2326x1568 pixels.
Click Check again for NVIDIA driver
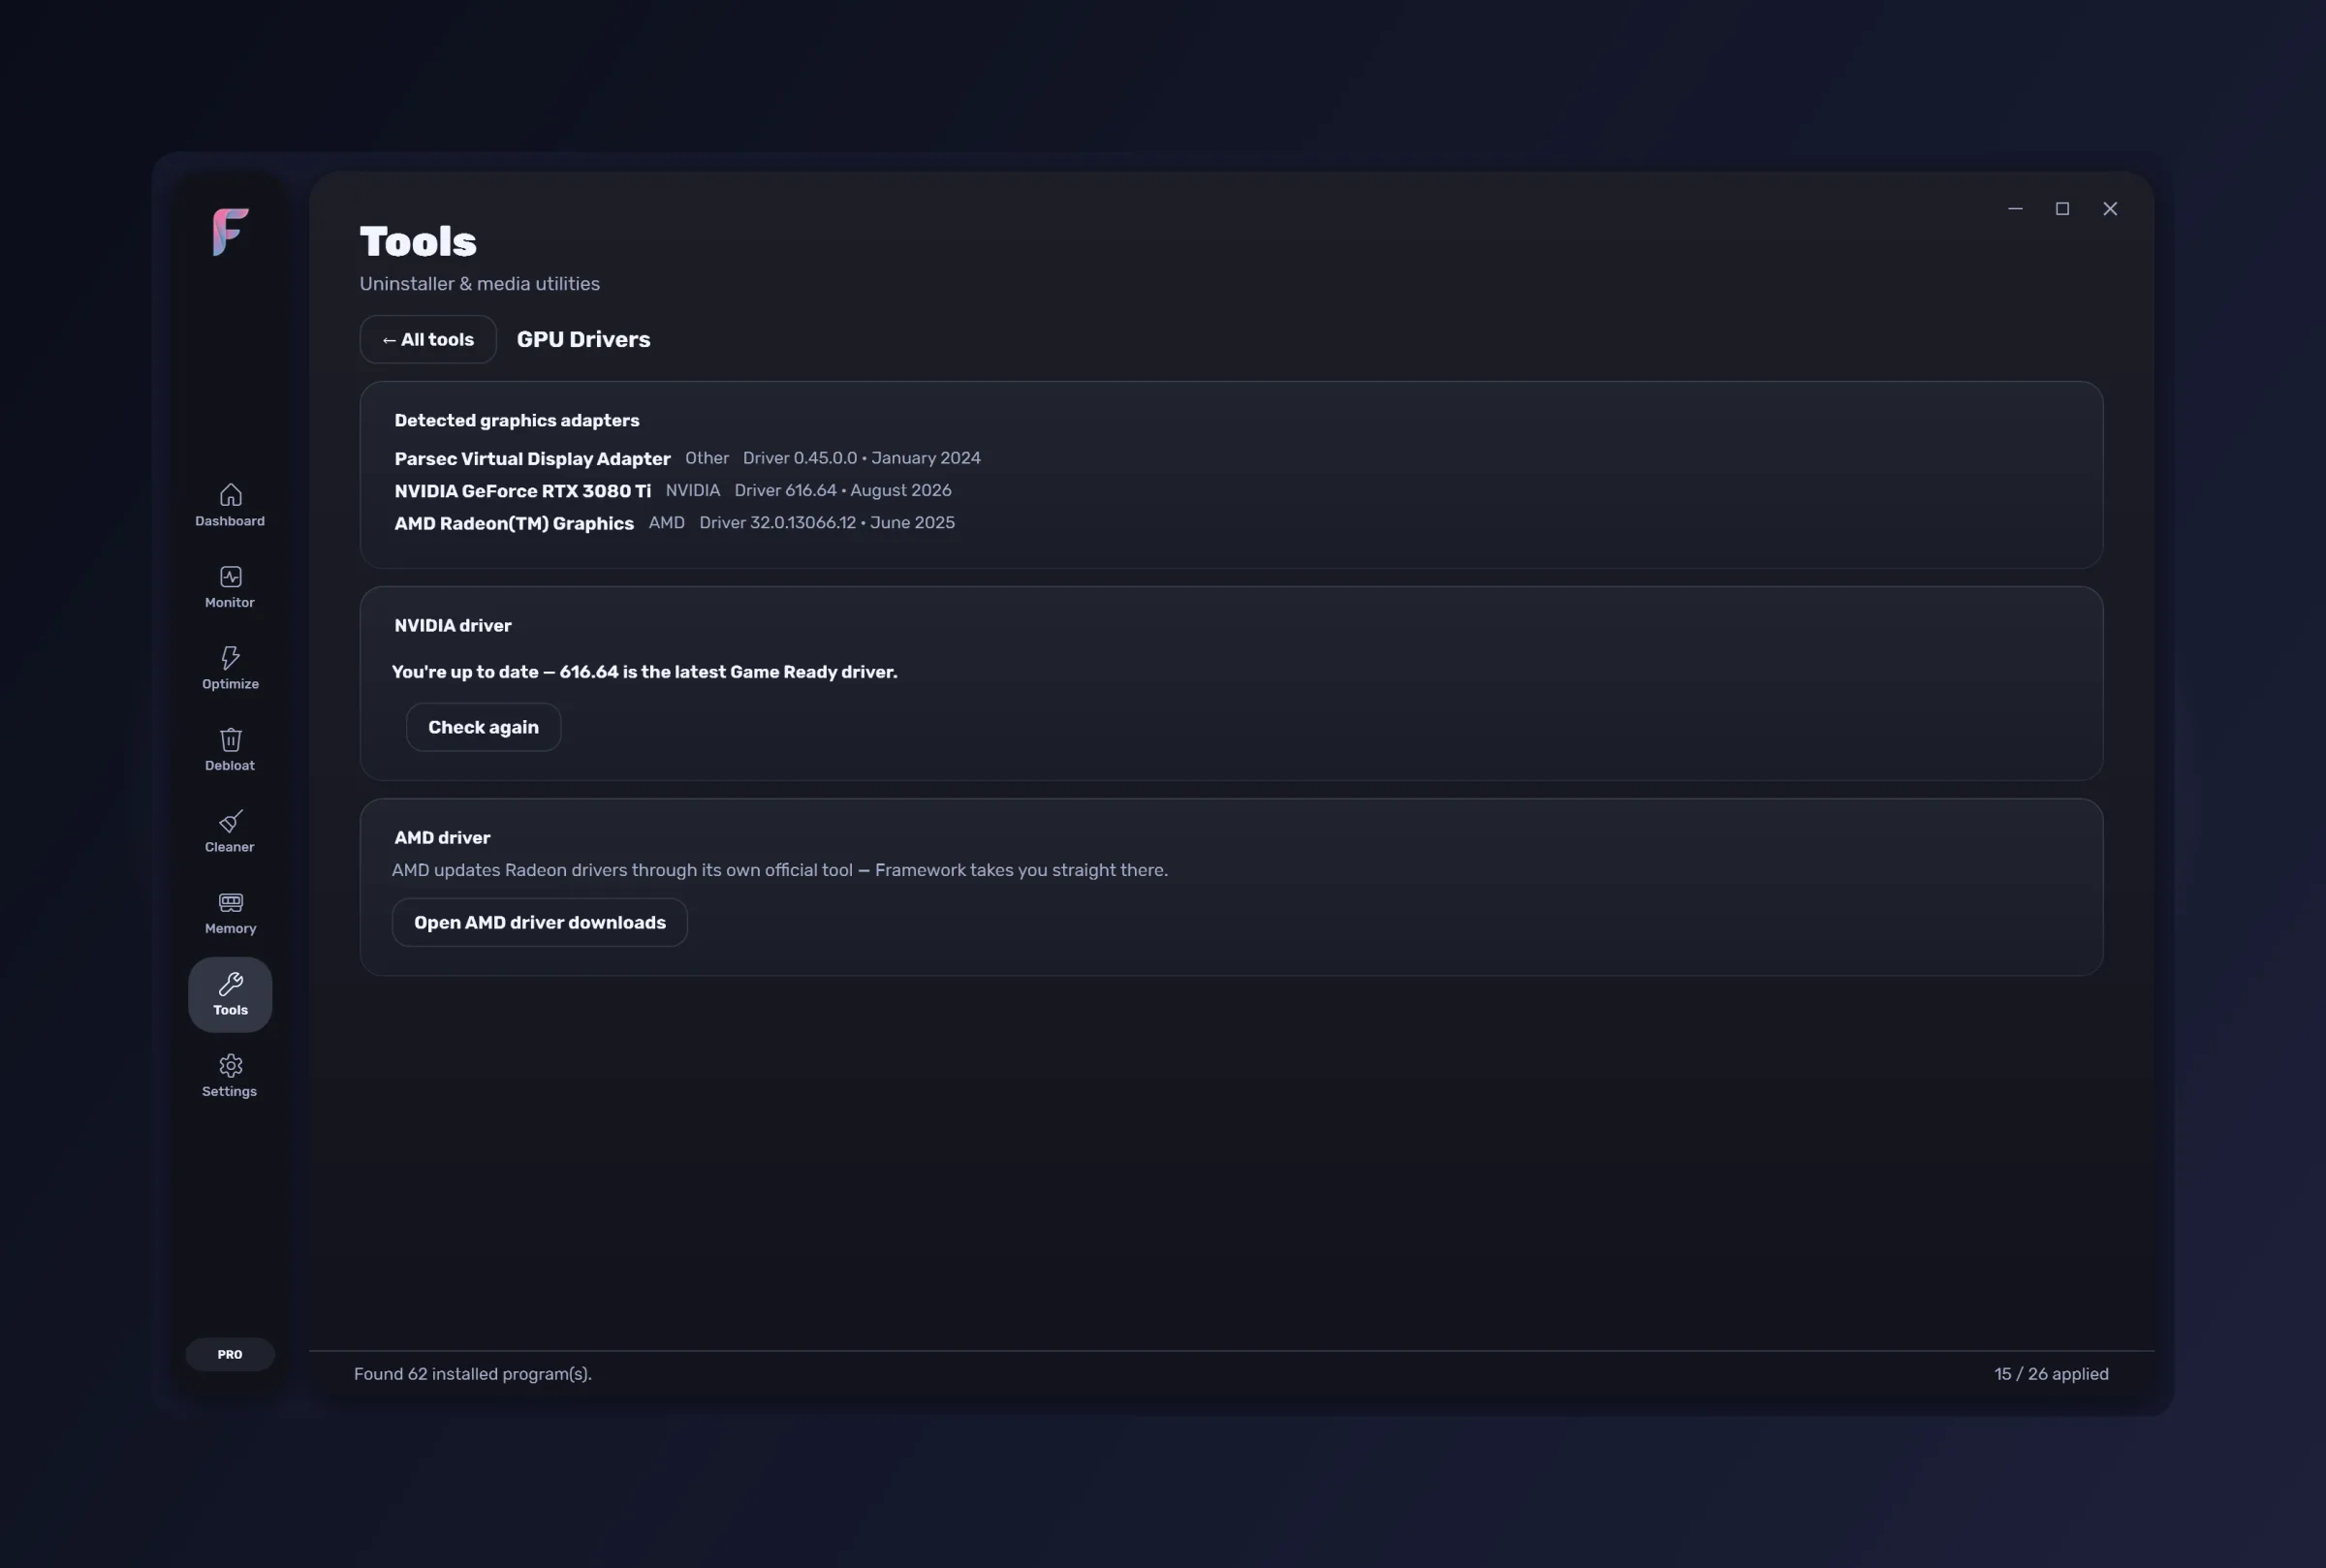pyautogui.click(x=483, y=727)
